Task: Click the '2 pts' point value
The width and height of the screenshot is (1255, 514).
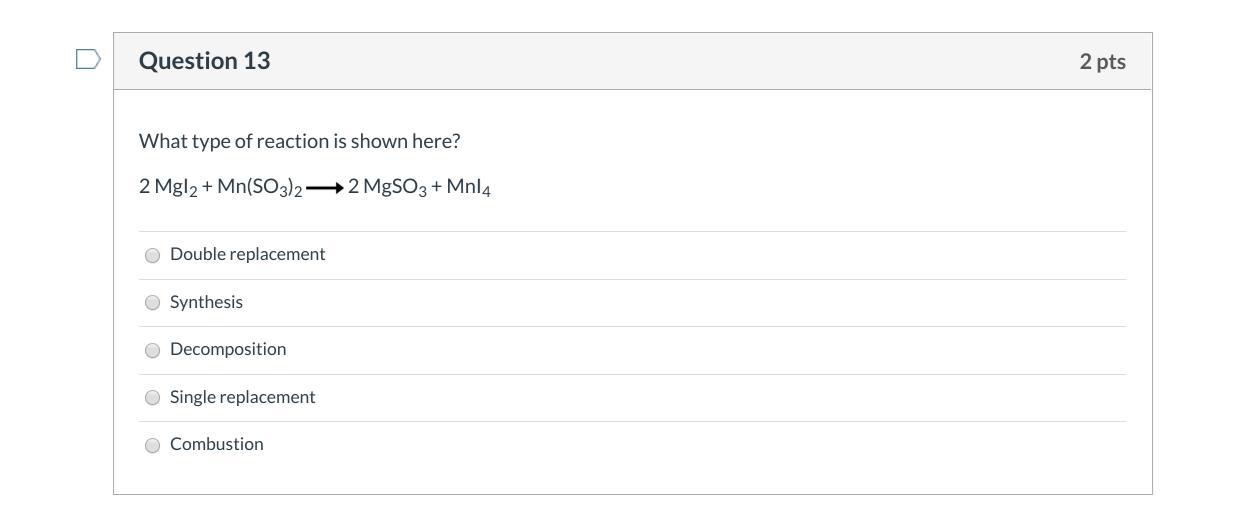Action: tap(1102, 61)
